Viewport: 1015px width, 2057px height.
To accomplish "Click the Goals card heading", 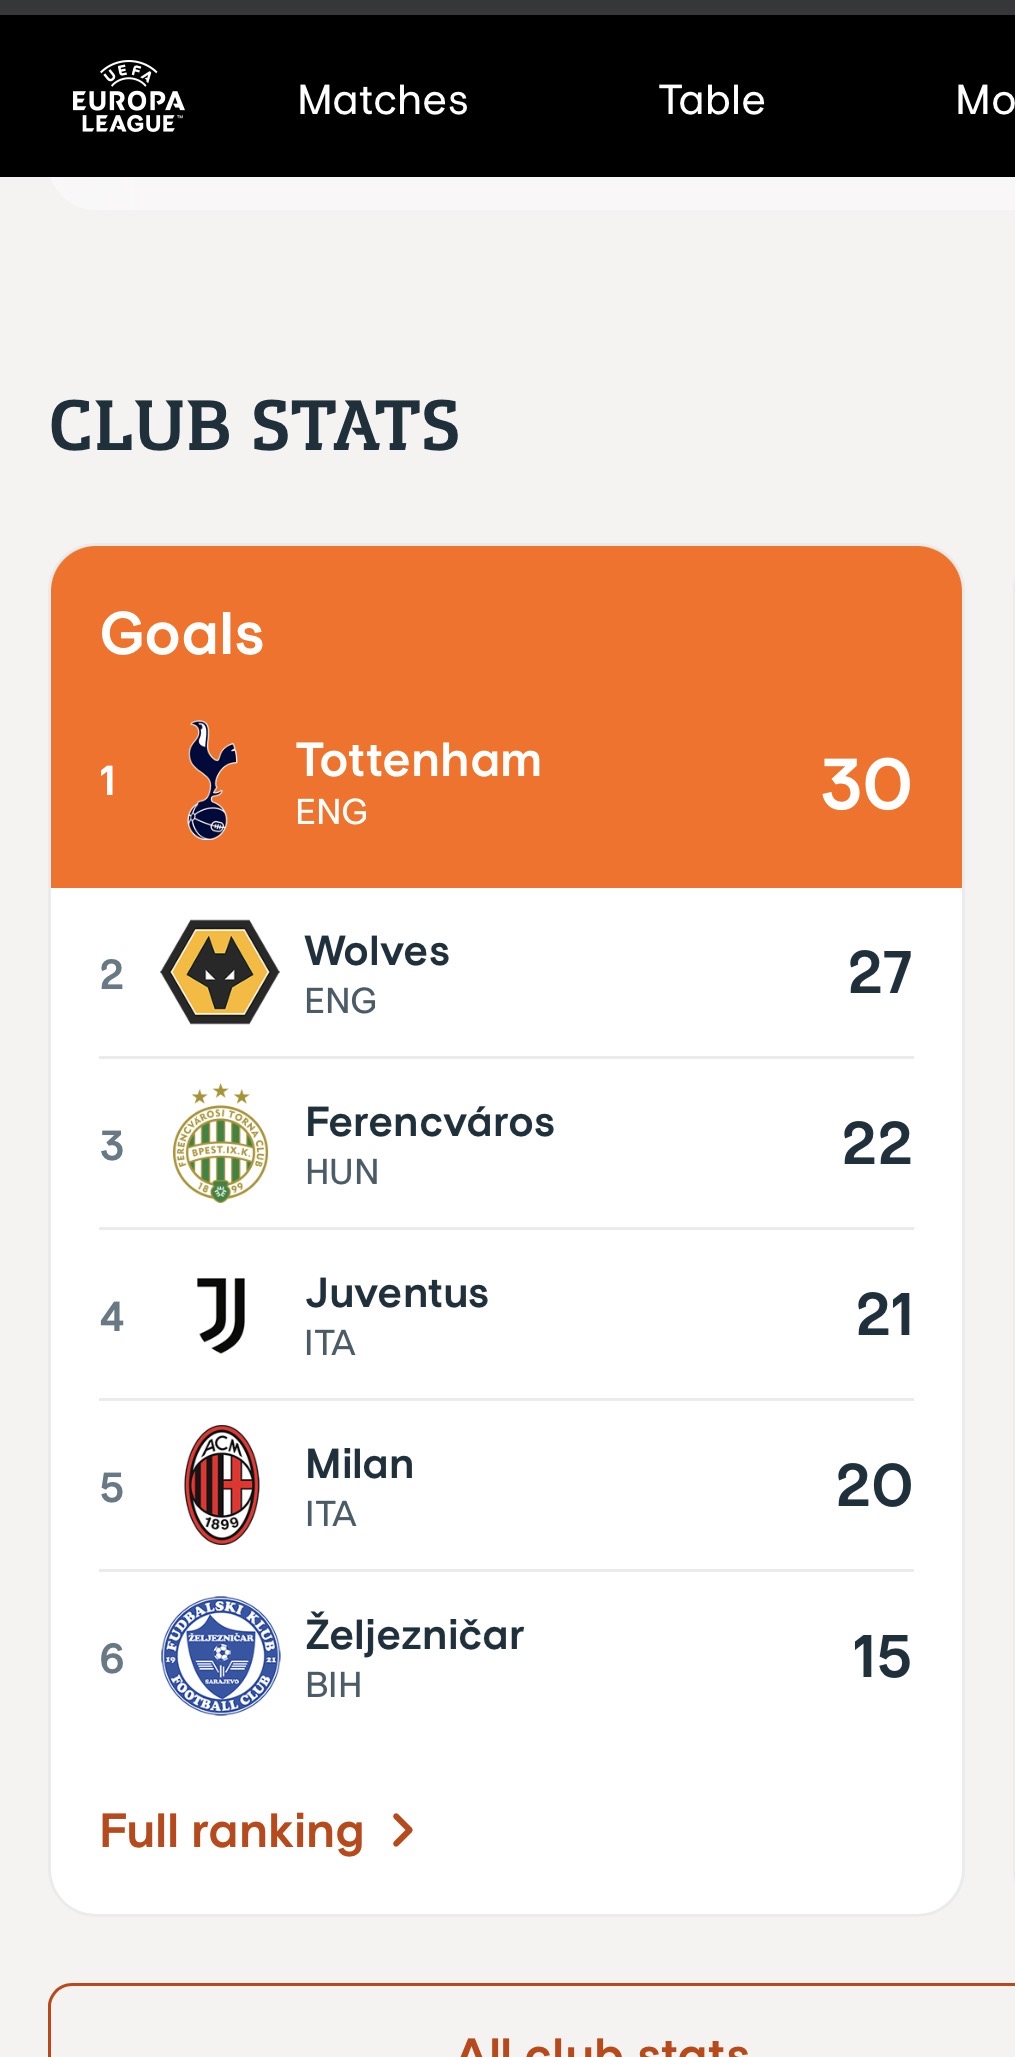I will 182,634.
